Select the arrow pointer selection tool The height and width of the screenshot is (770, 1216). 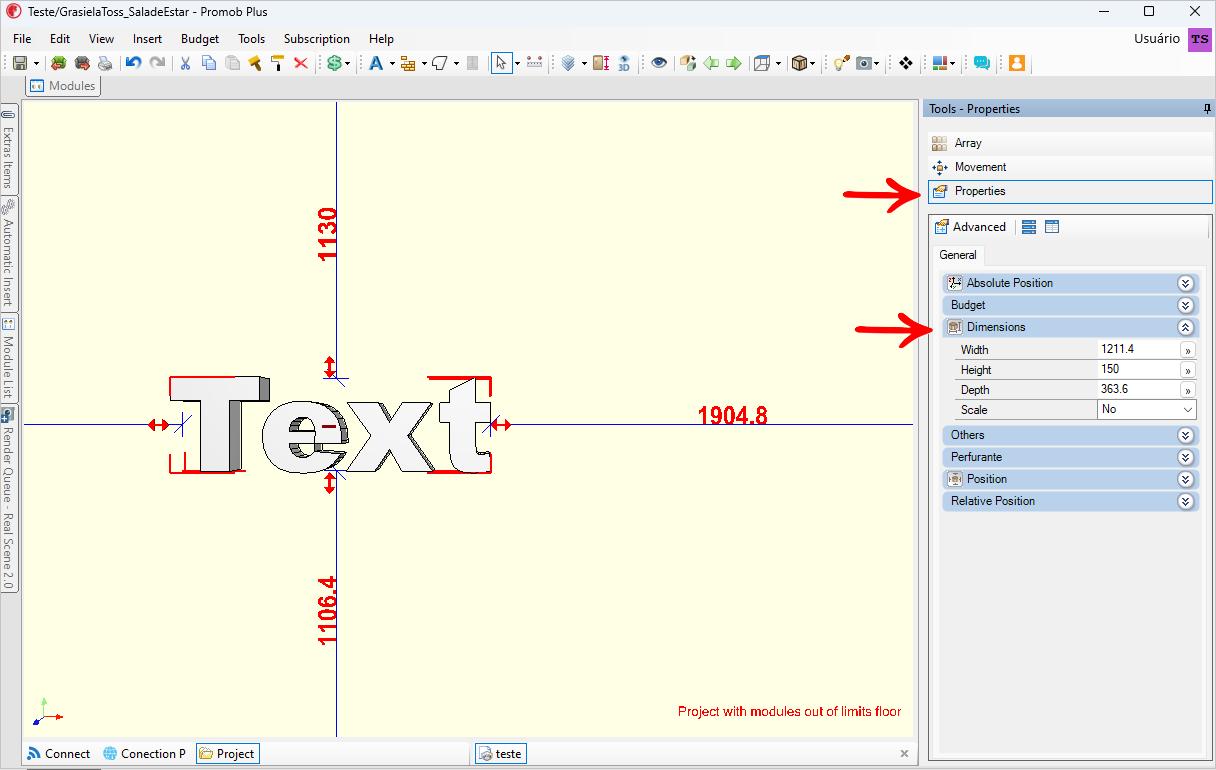tap(502, 63)
